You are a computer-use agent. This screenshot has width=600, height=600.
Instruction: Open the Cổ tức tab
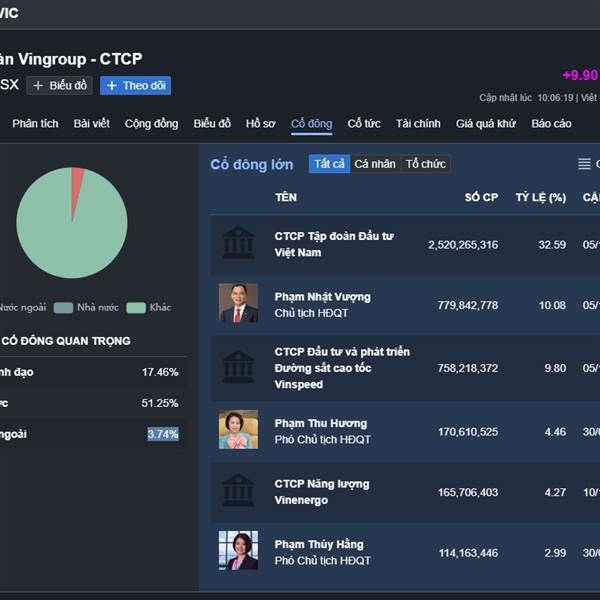tap(364, 124)
